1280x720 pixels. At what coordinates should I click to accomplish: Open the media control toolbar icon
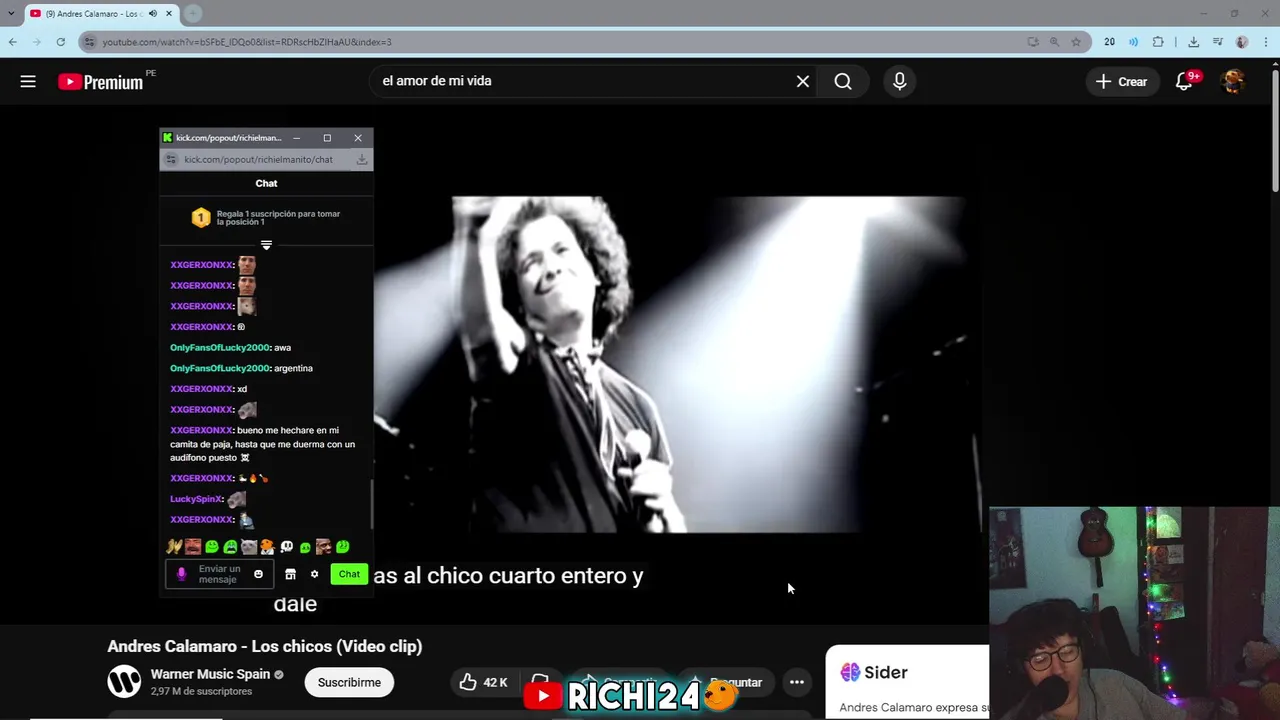(x=1218, y=42)
